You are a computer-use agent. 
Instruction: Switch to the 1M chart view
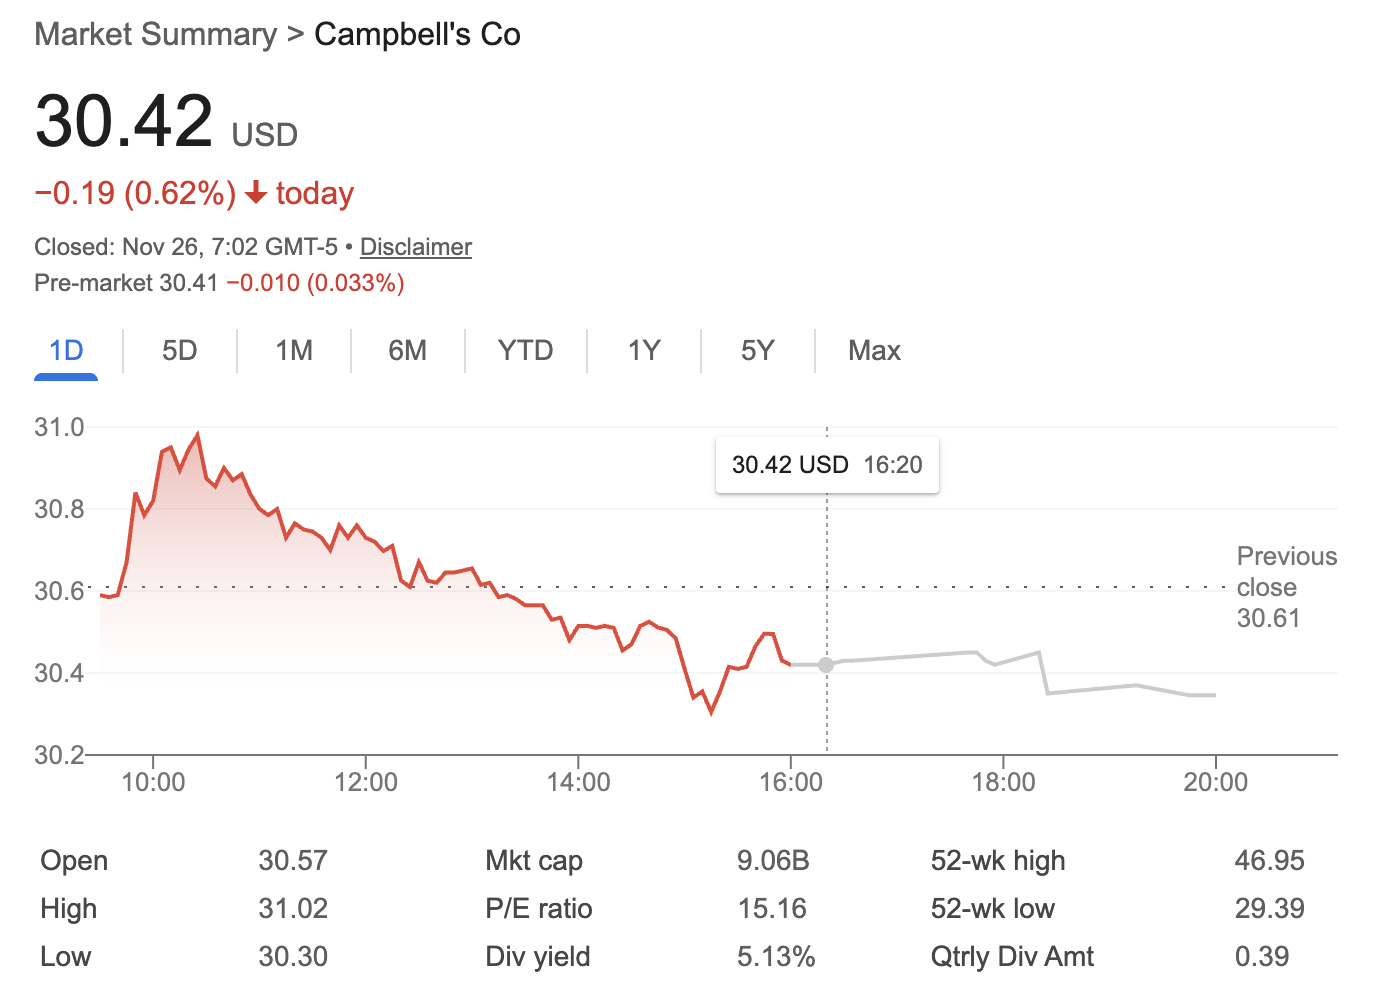coord(293,351)
